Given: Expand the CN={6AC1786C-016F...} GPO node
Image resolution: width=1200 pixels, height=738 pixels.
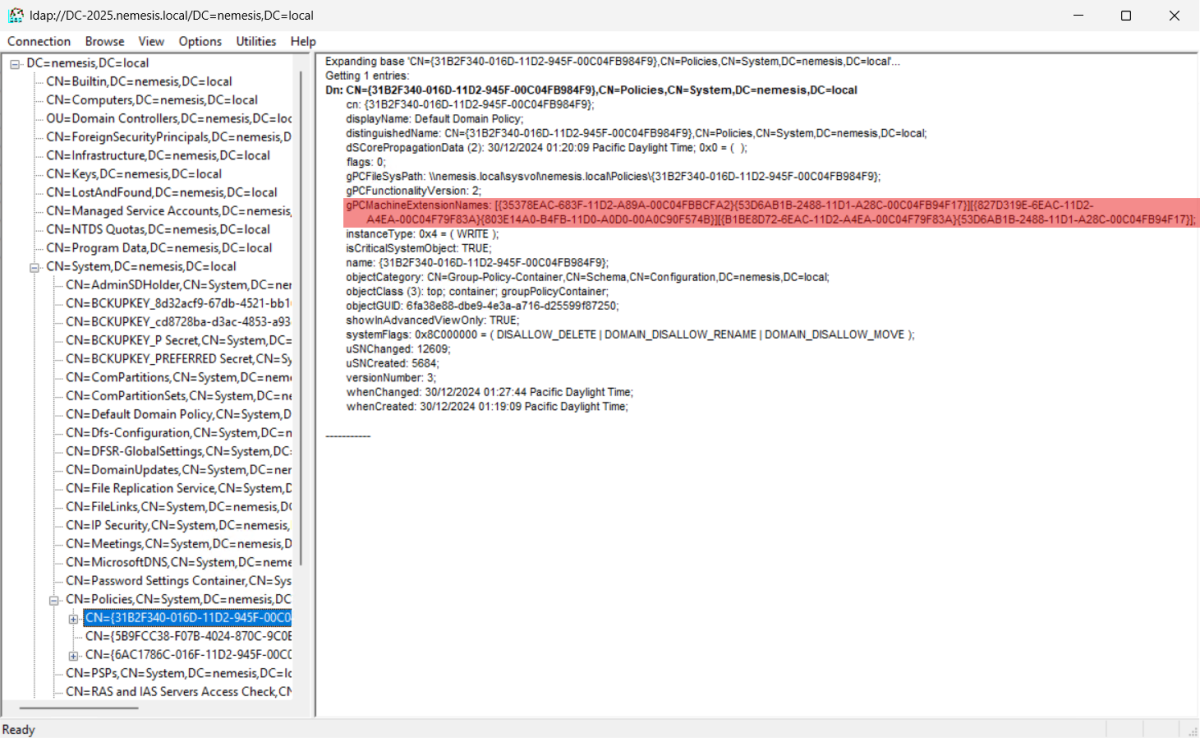Looking at the screenshot, I should click(72, 655).
